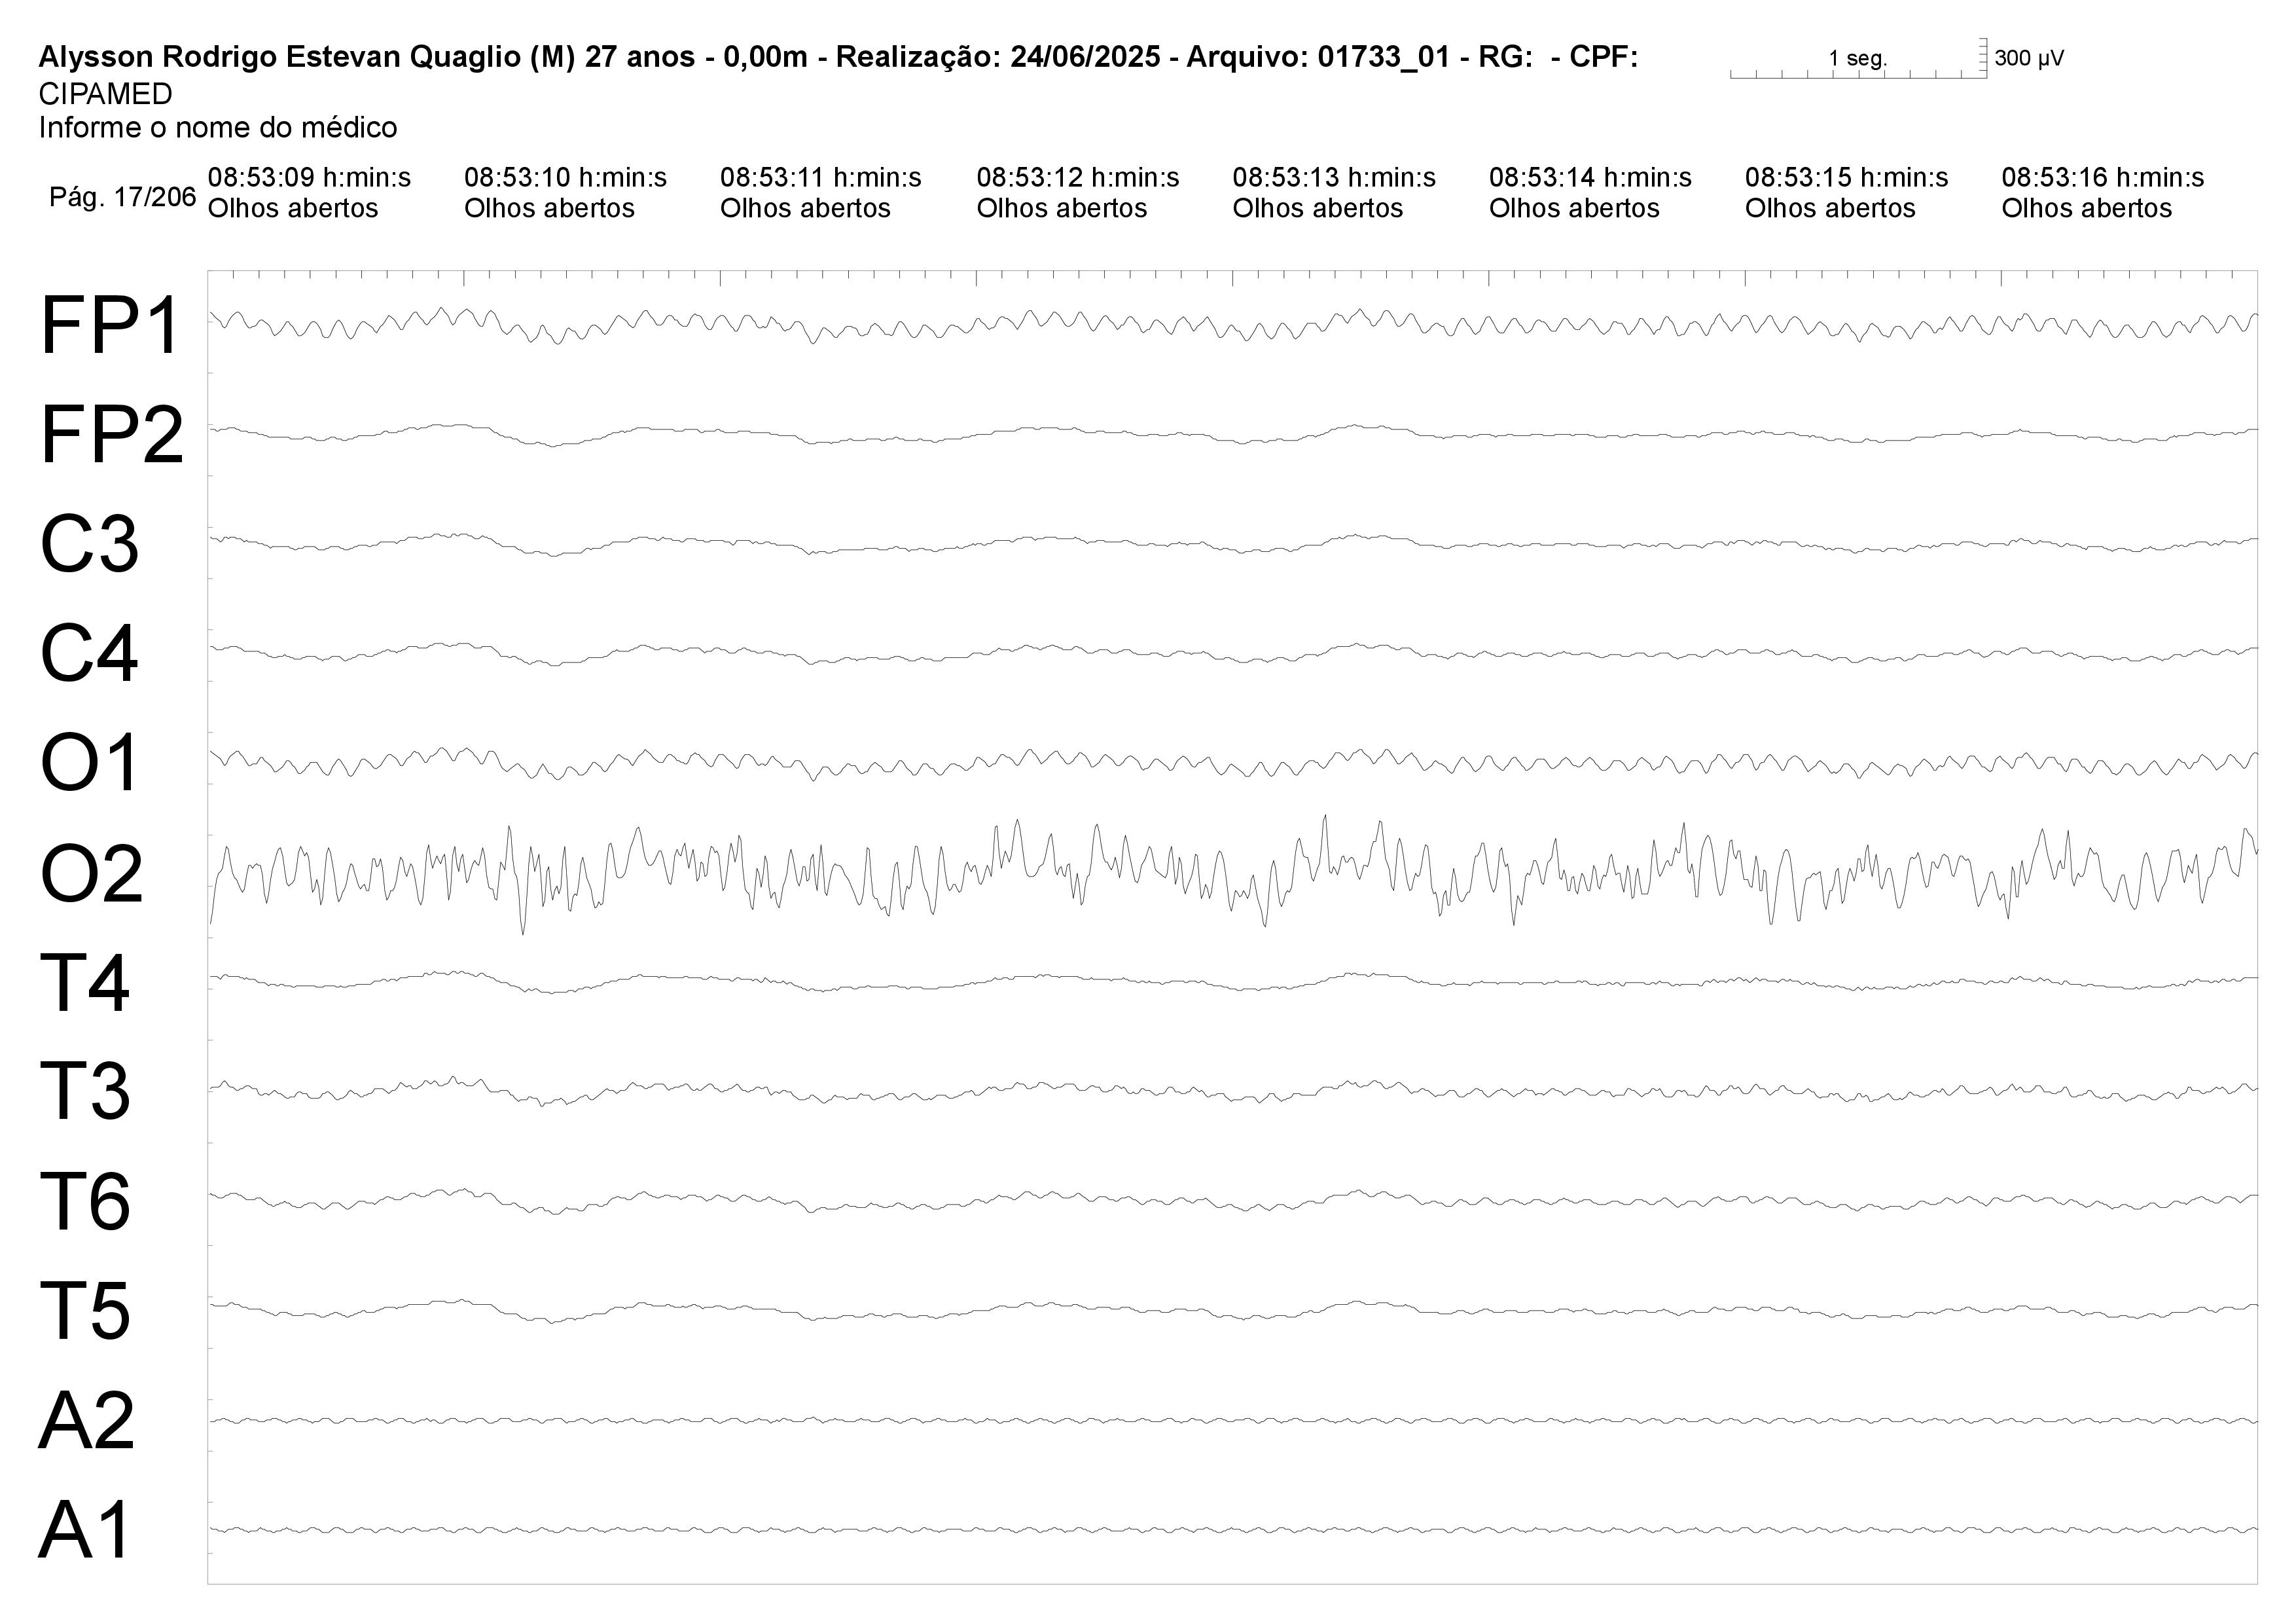The width and height of the screenshot is (2296, 1623).
Task: Select the C4 channel label
Action: [x=89, y=654]
